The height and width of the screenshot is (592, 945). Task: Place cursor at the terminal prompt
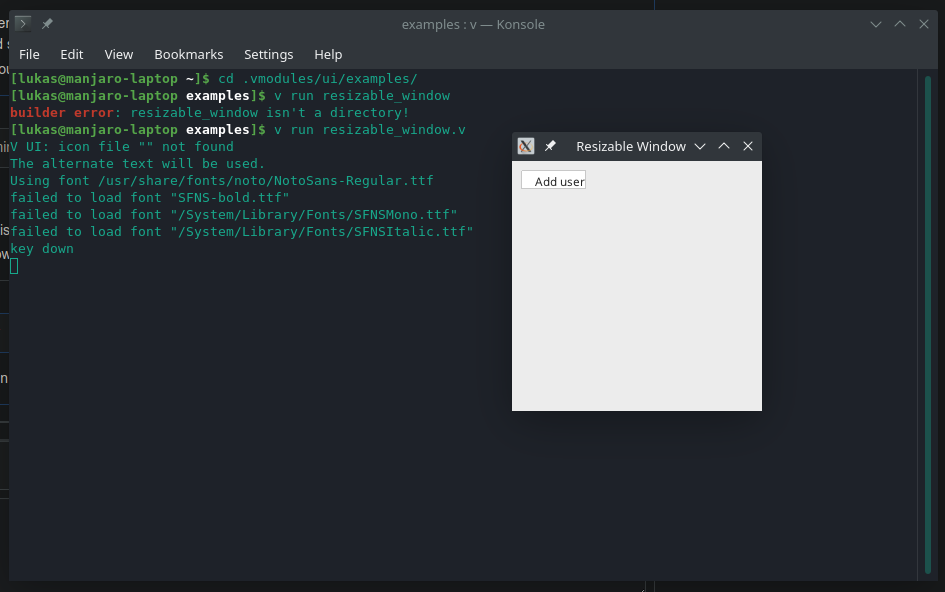[13, 266]
